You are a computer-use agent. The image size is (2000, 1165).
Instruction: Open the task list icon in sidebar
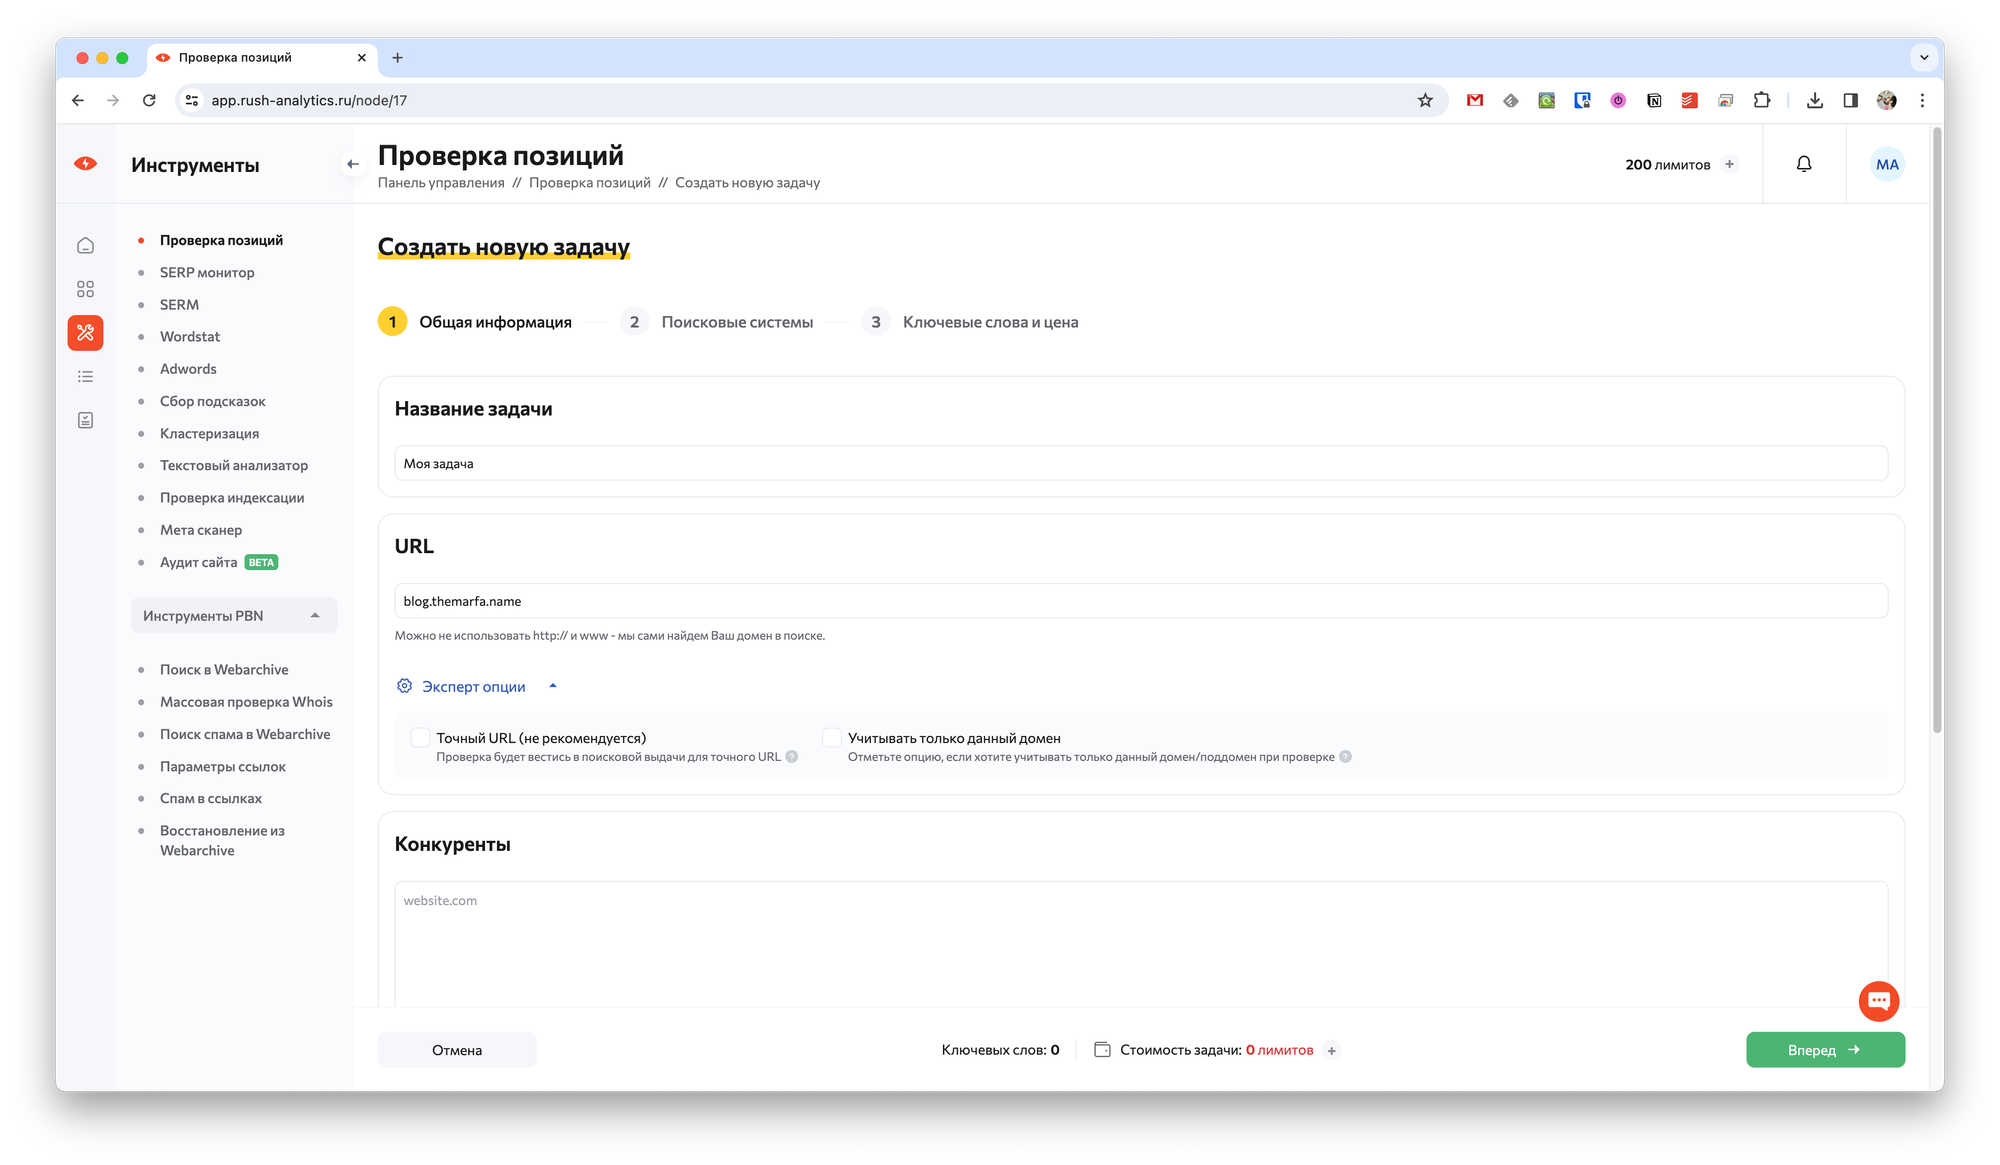point(86,377)
